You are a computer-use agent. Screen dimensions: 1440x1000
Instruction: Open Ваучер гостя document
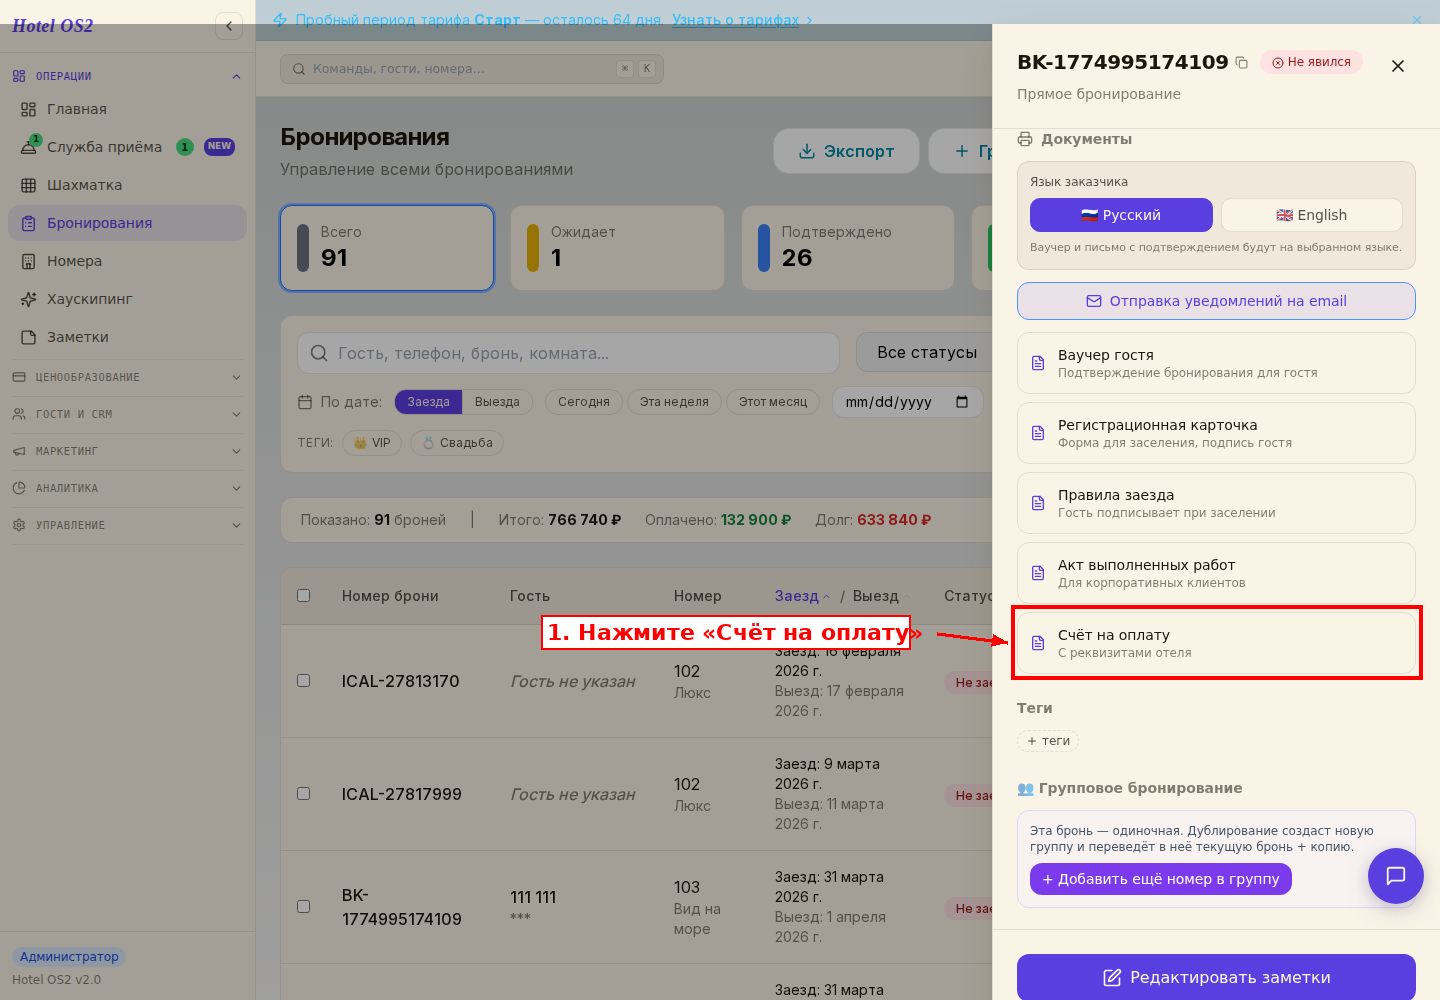click(1216, 363)
